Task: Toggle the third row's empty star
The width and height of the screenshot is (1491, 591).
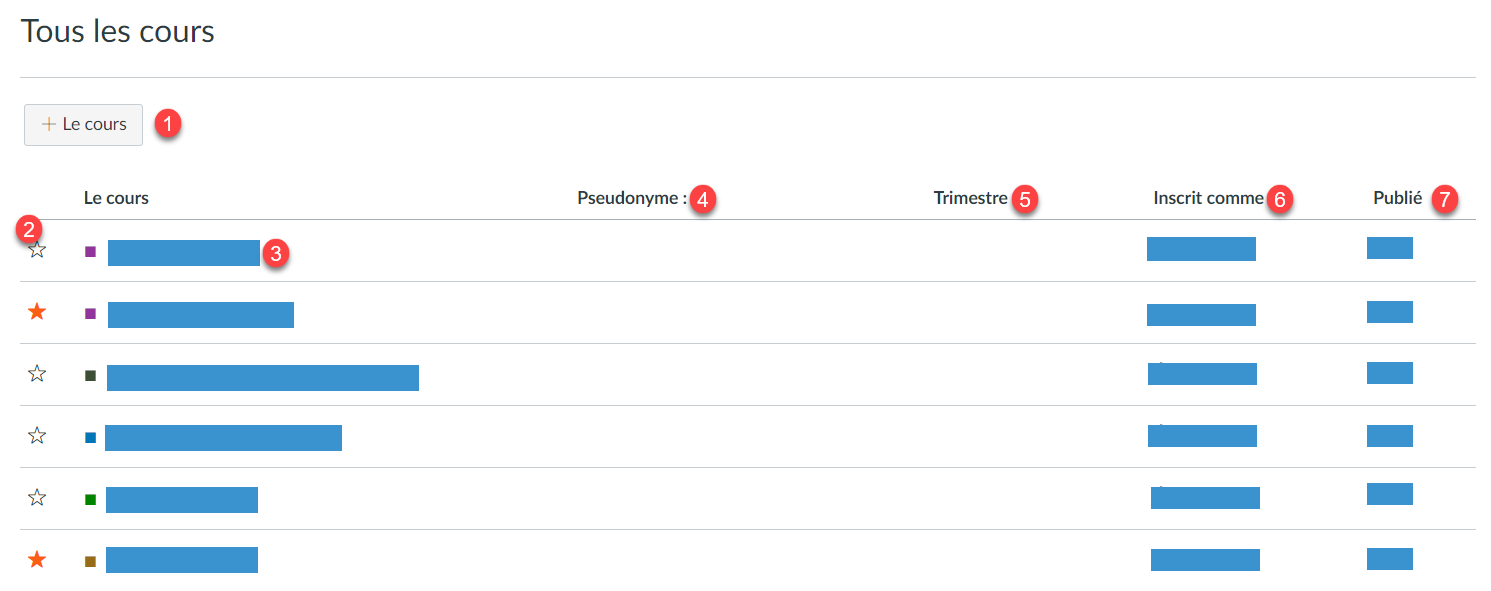Action: pos(37,374)
